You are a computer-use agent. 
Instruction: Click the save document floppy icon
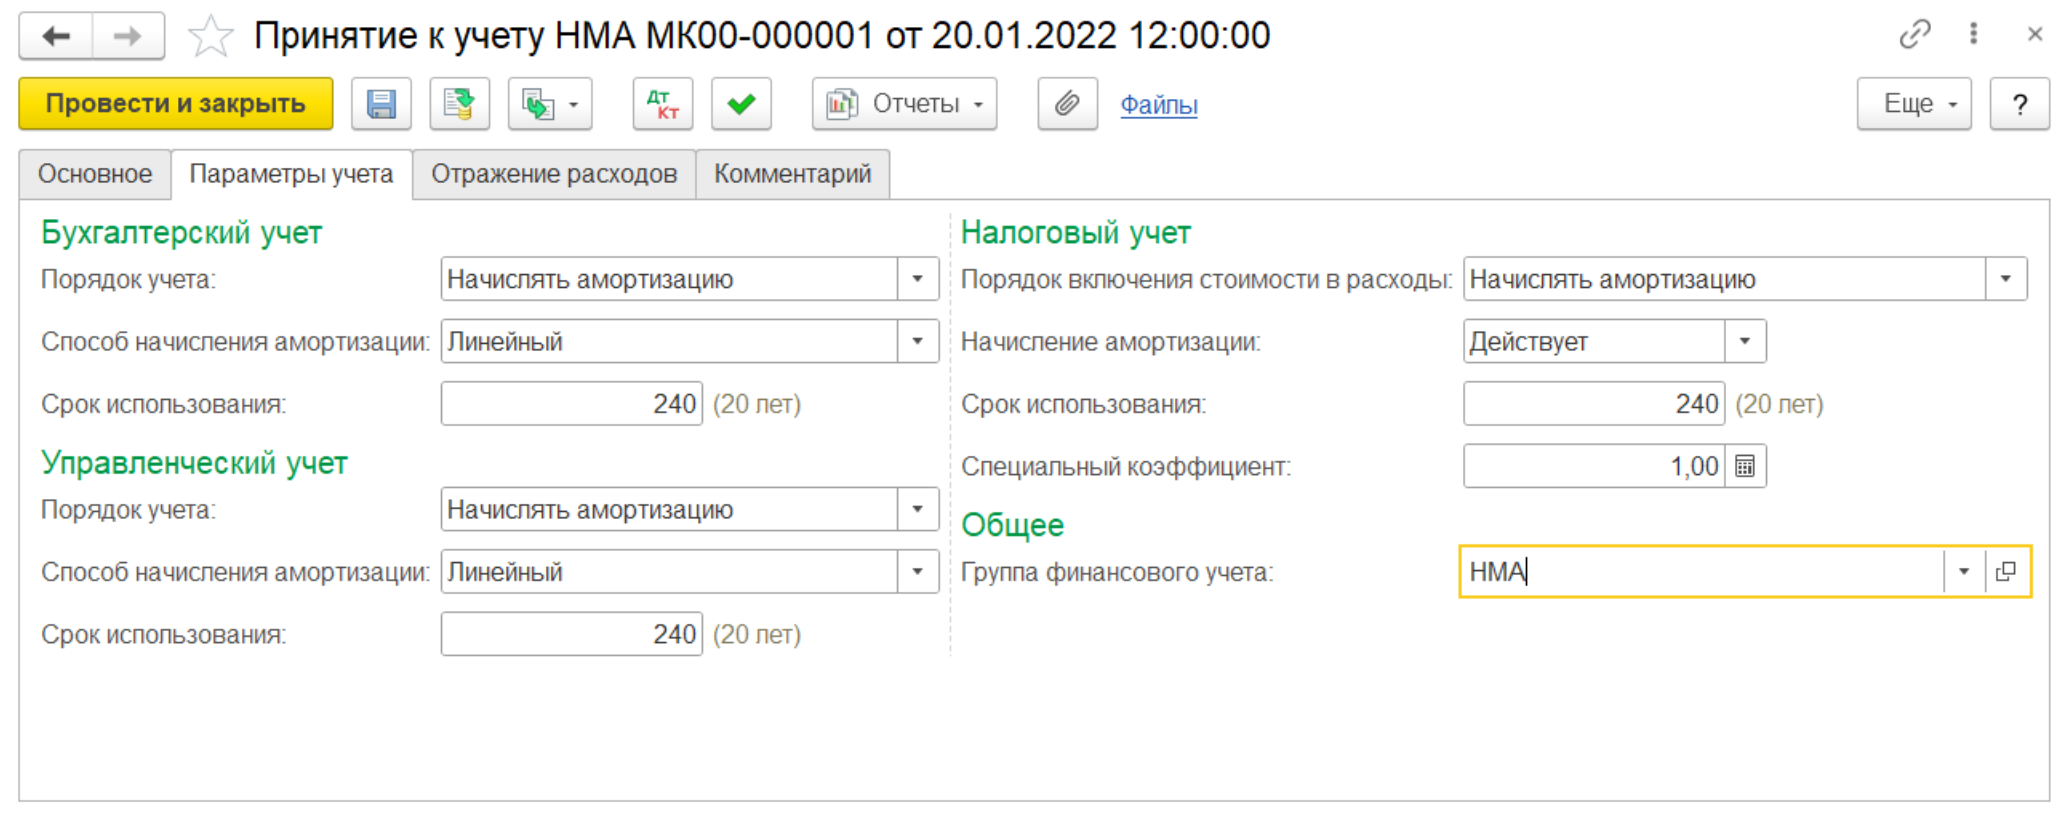(x=381, y=104)
